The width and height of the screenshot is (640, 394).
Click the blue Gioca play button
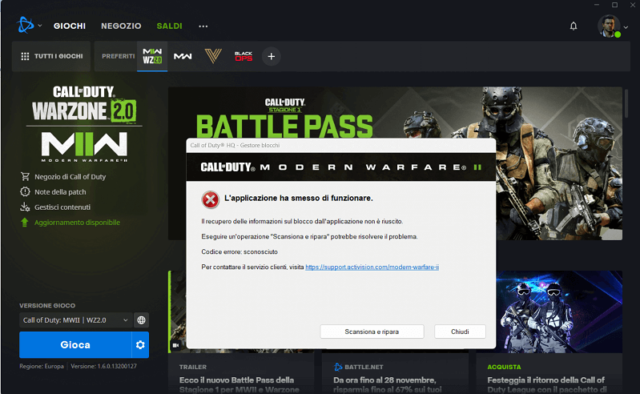pyautogui.click(x=75, y=345)
